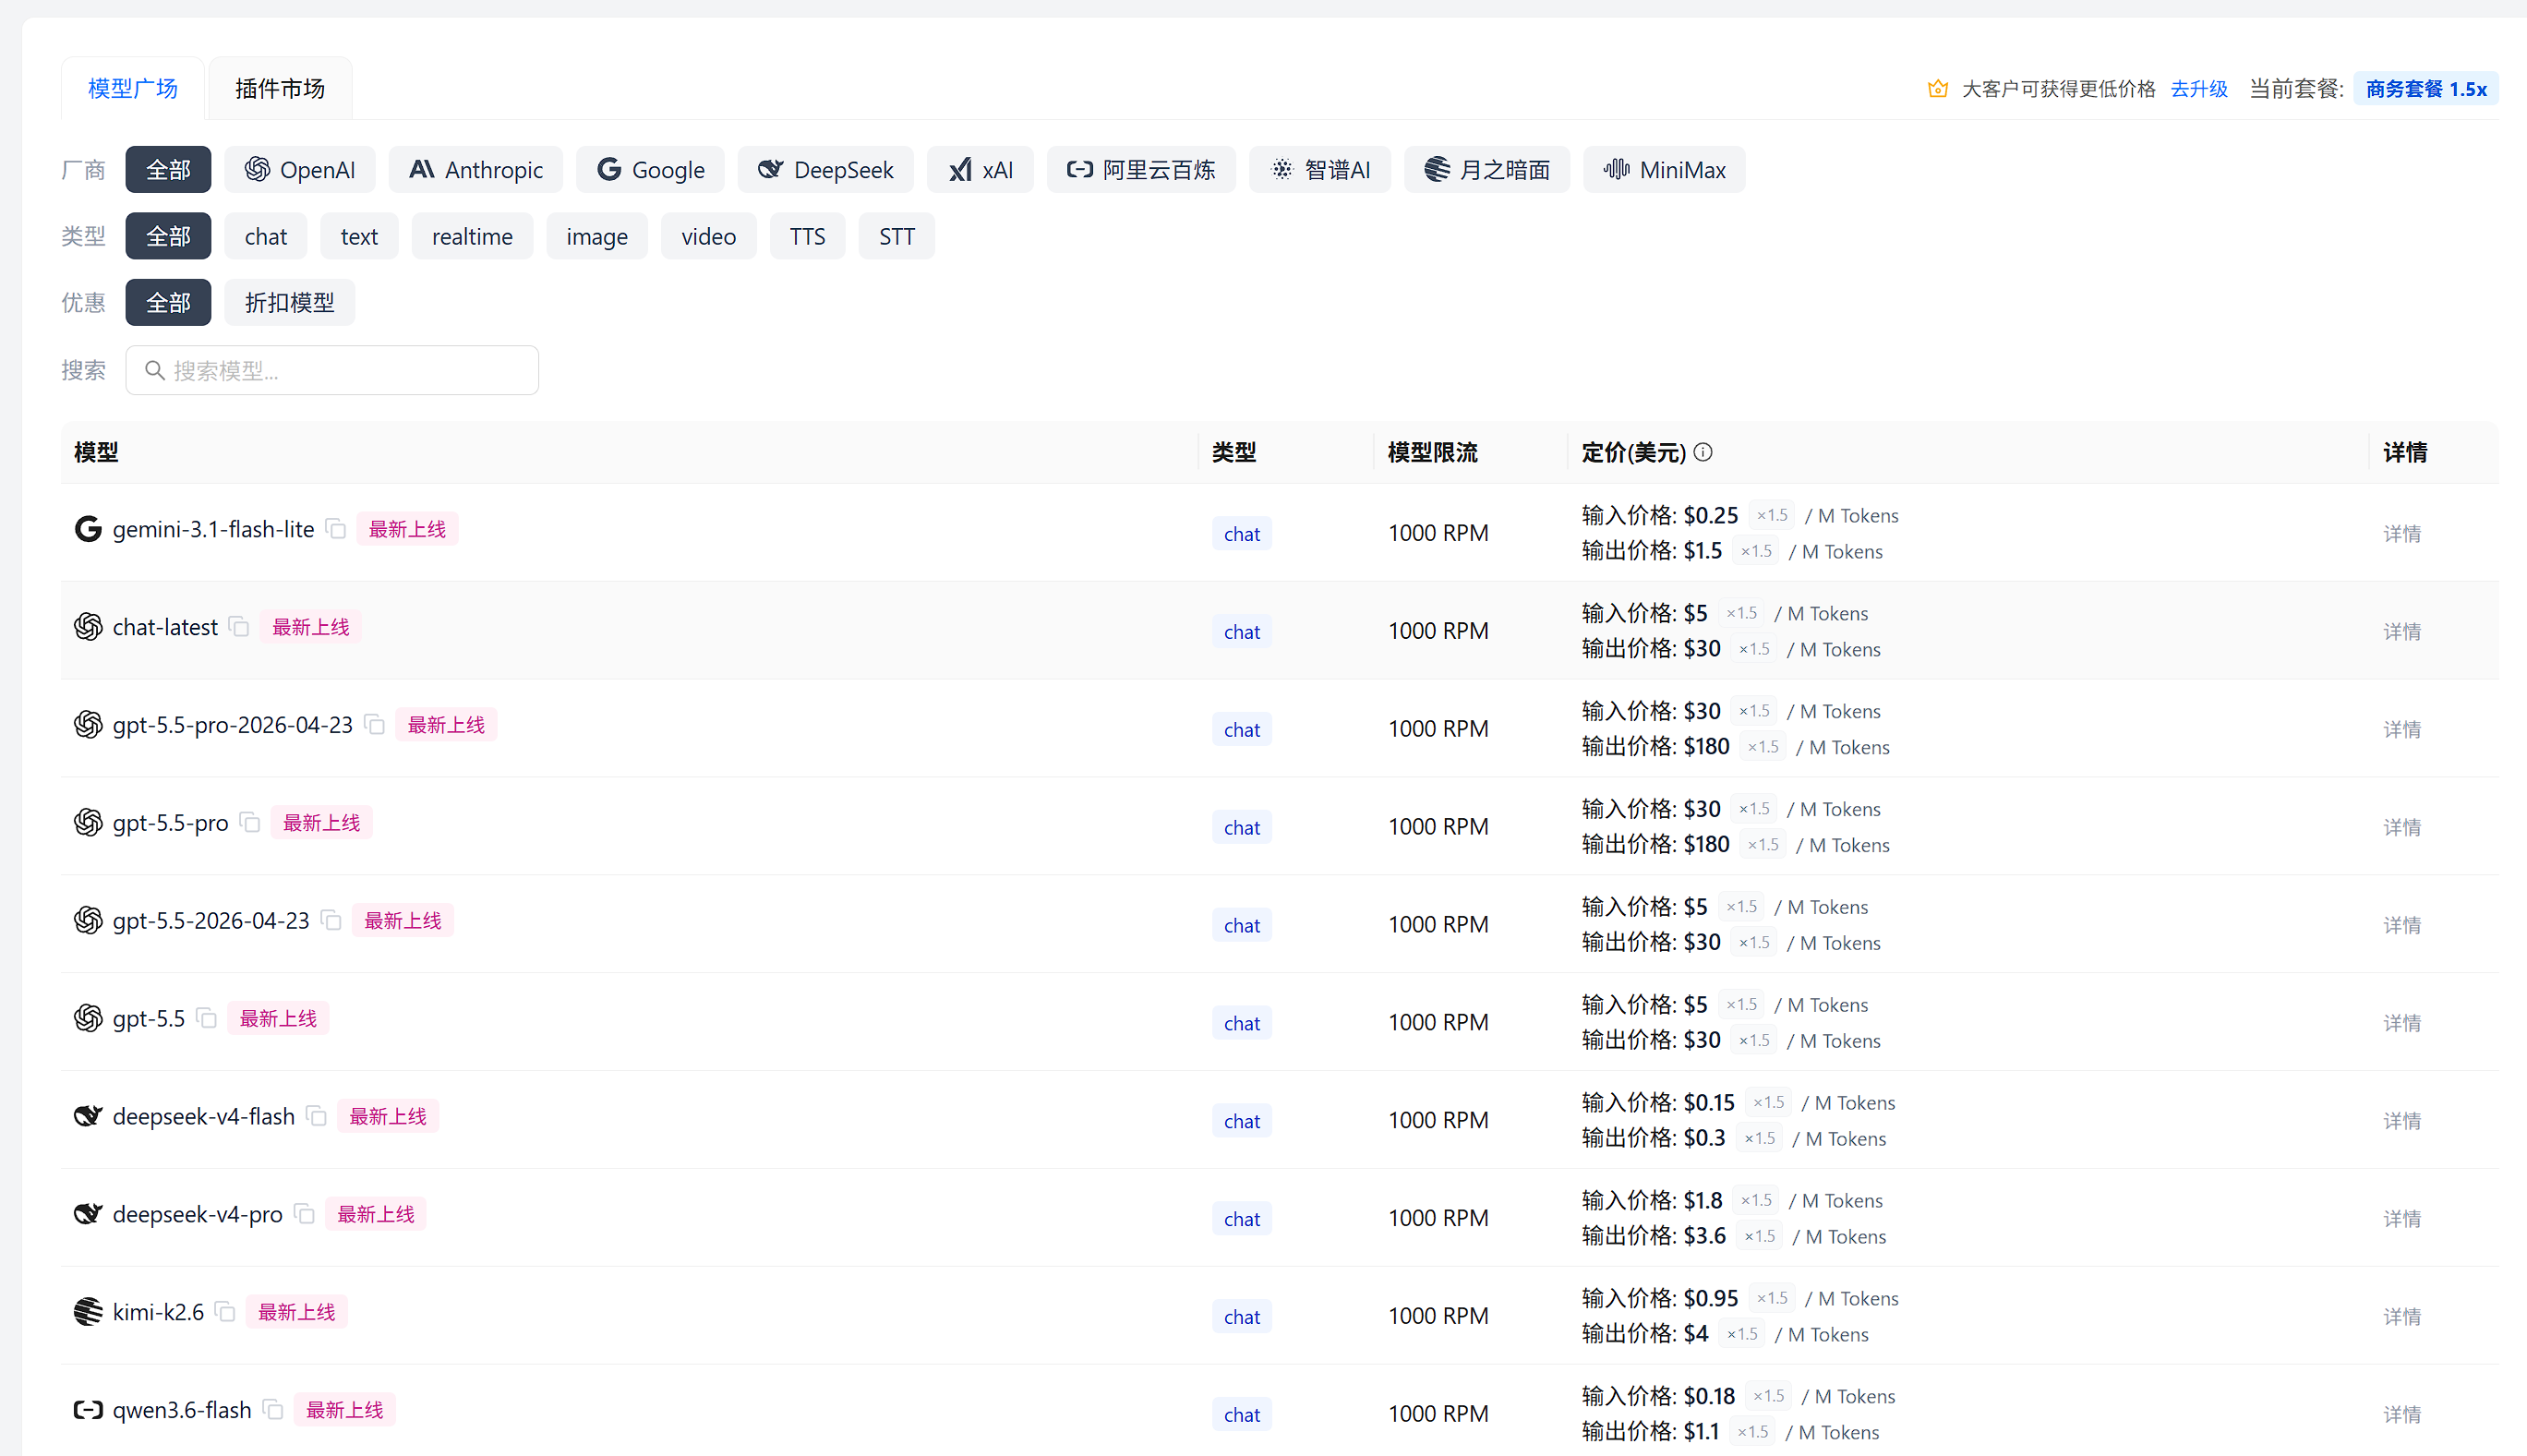Show only TTS type models
Viewport: 2527px width, 1456px height.
pos(807,237)
